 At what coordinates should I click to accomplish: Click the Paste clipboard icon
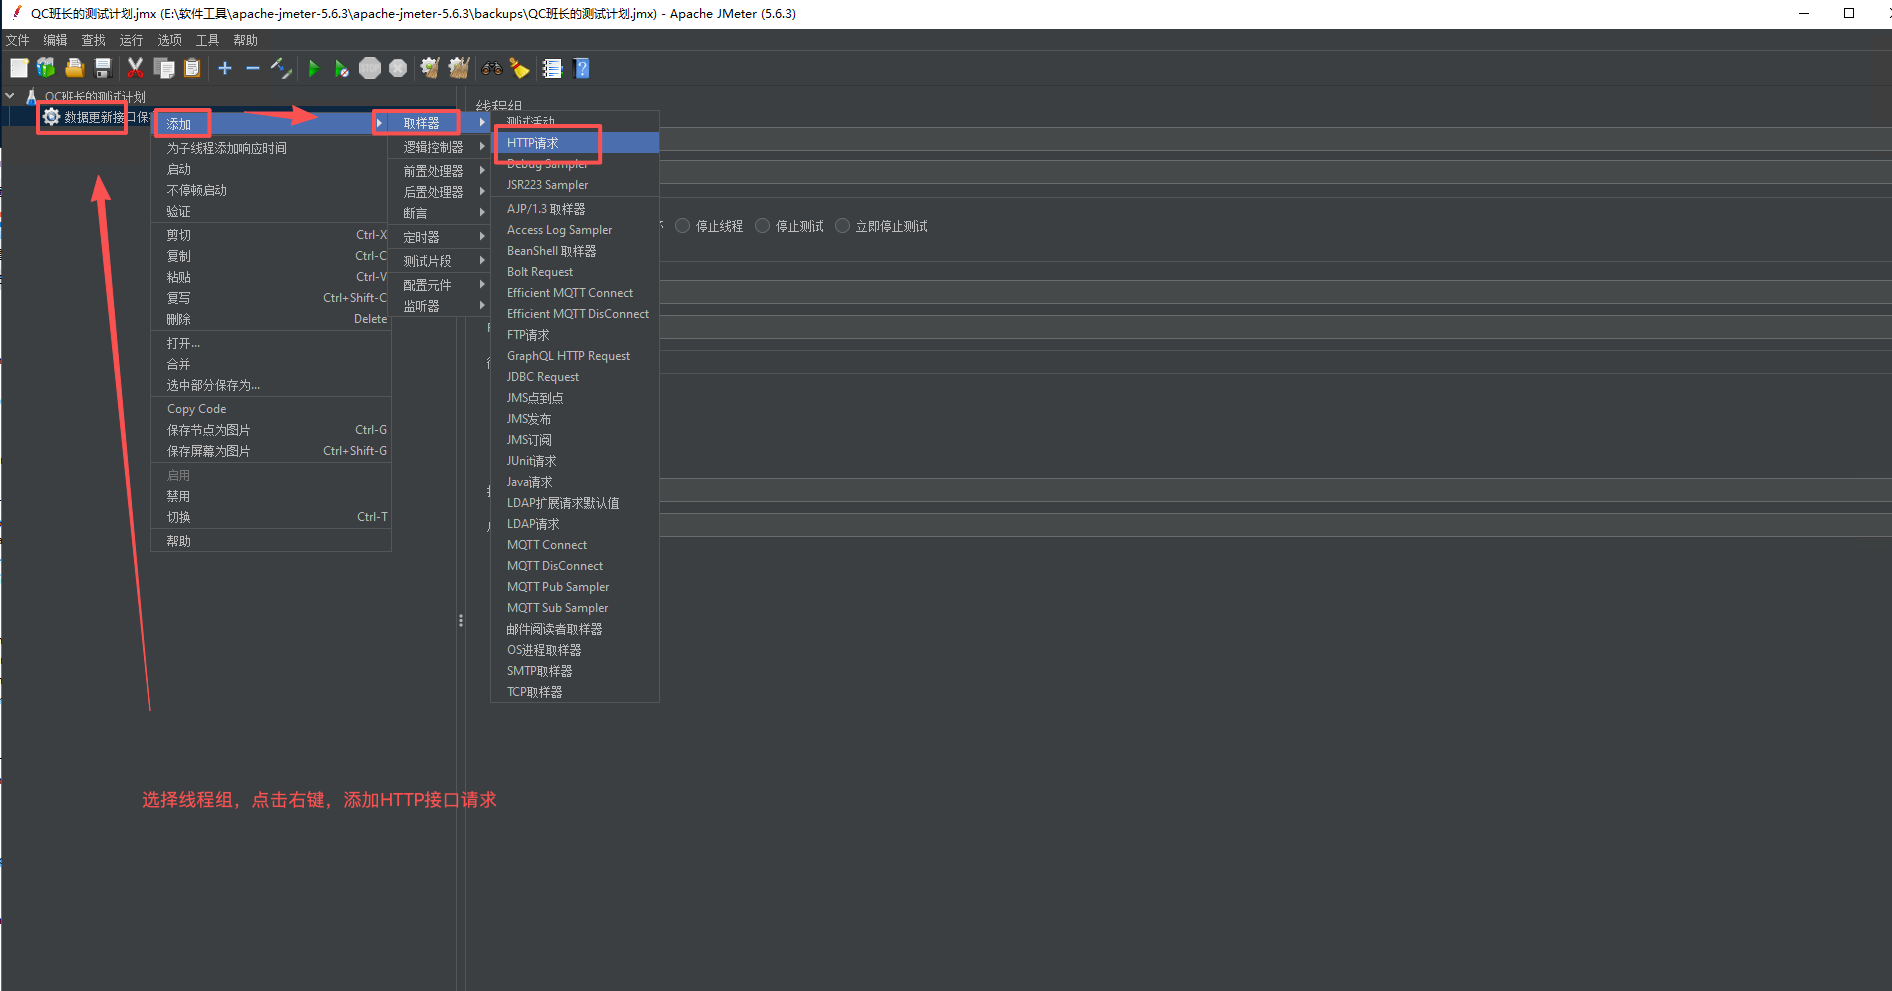pos(192,68)
